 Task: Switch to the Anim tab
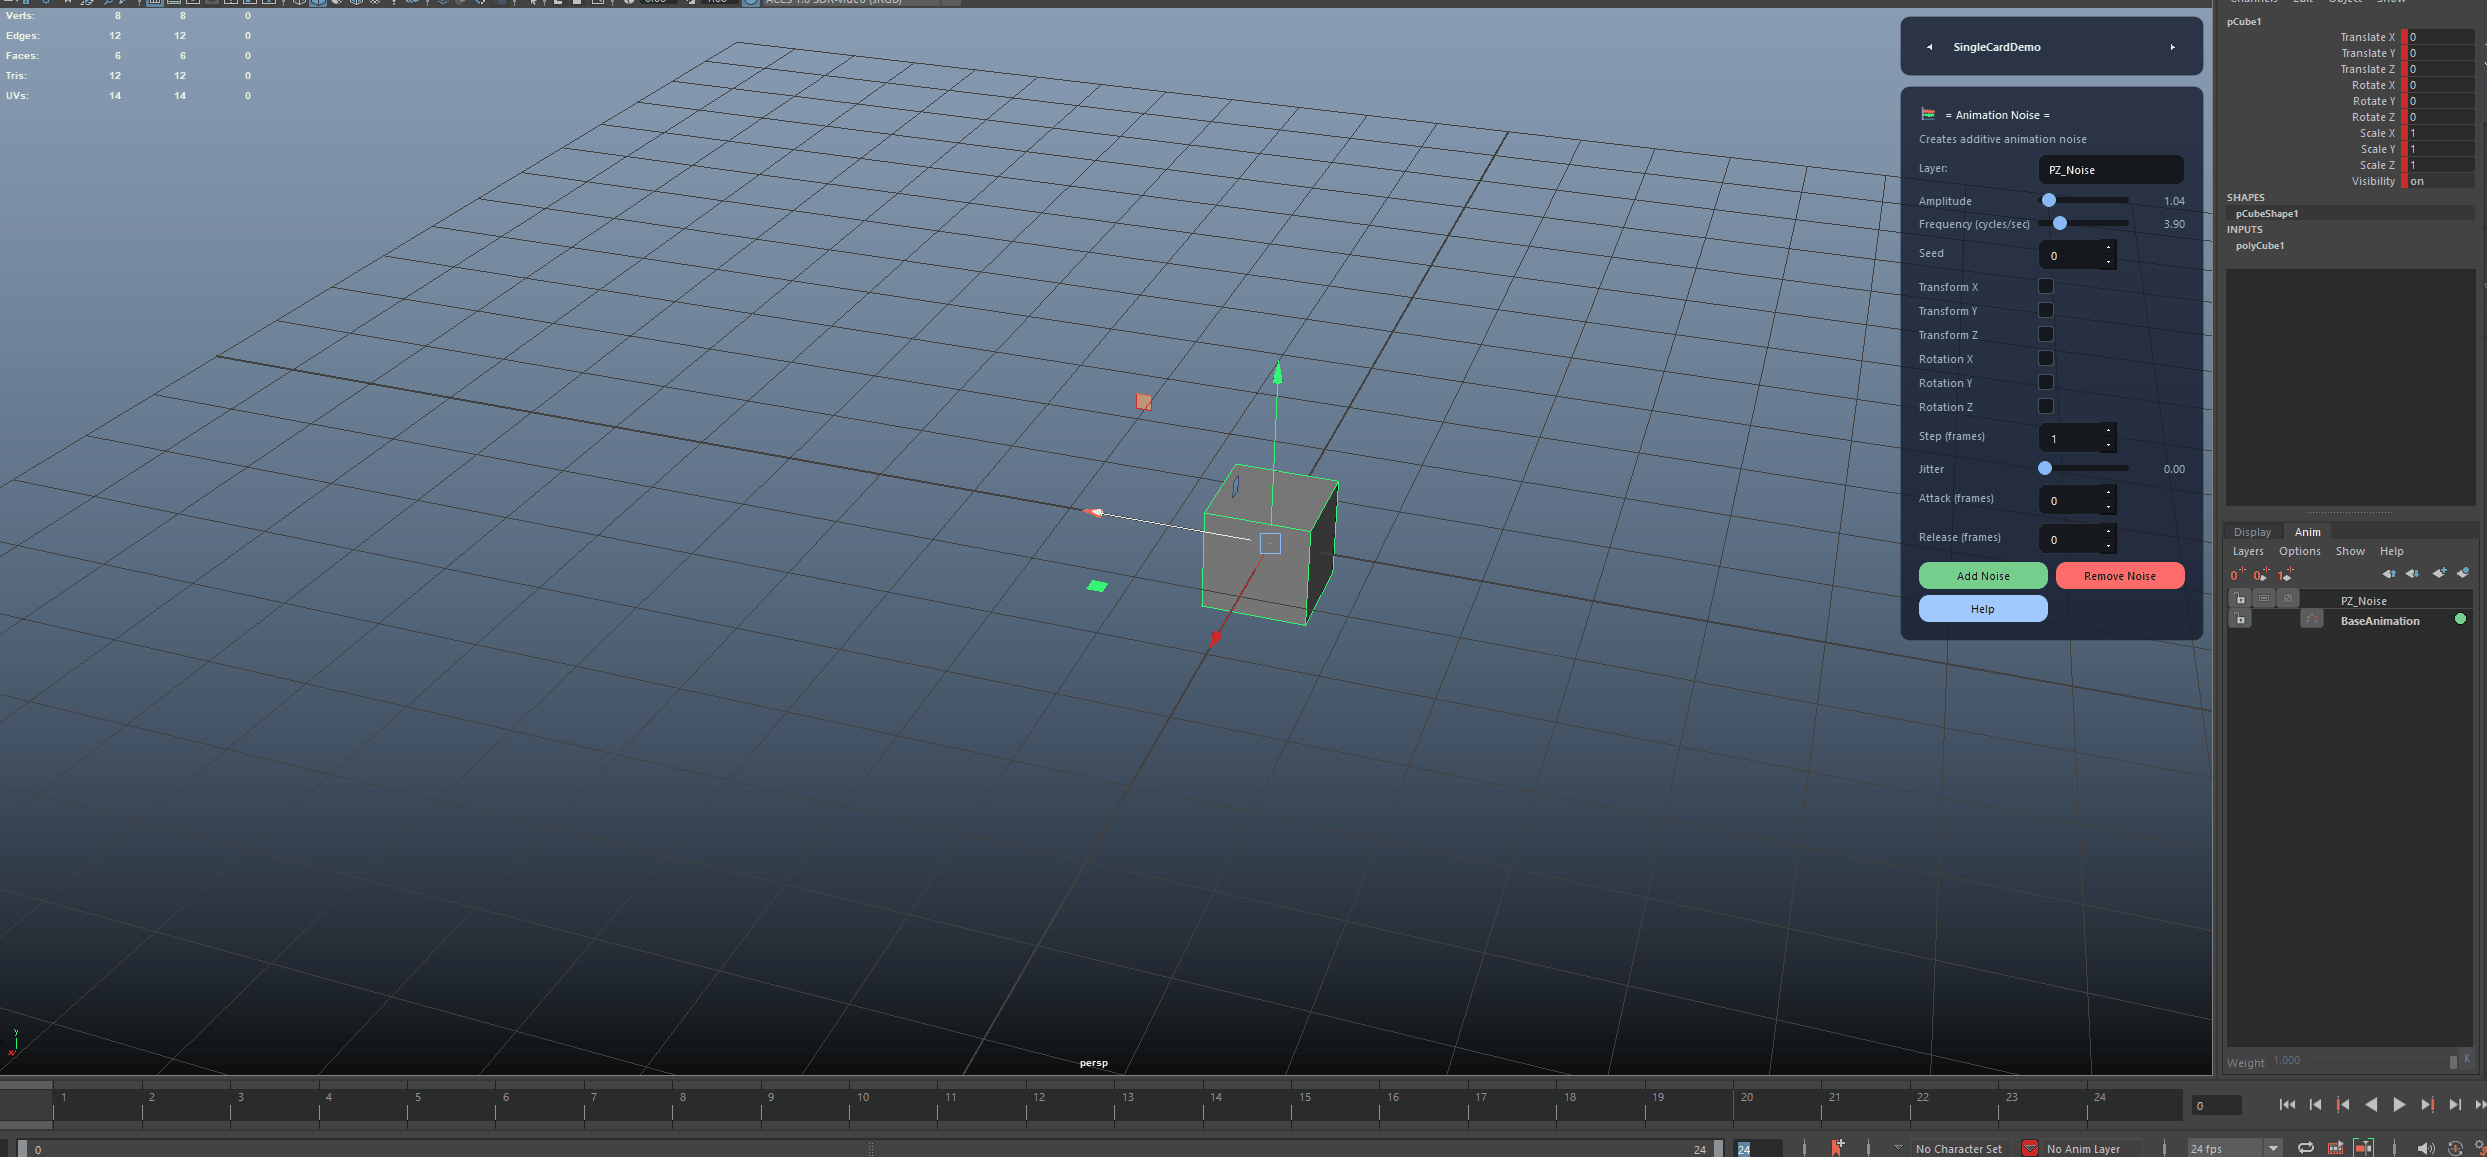(2307, 532)
